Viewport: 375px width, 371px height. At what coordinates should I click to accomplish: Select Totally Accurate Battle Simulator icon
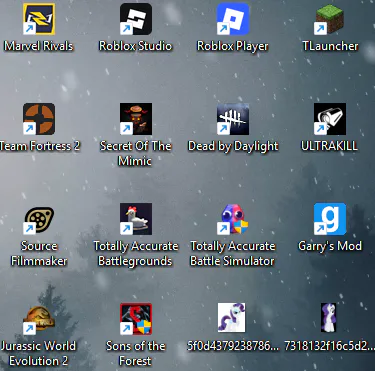coord(233,219)
